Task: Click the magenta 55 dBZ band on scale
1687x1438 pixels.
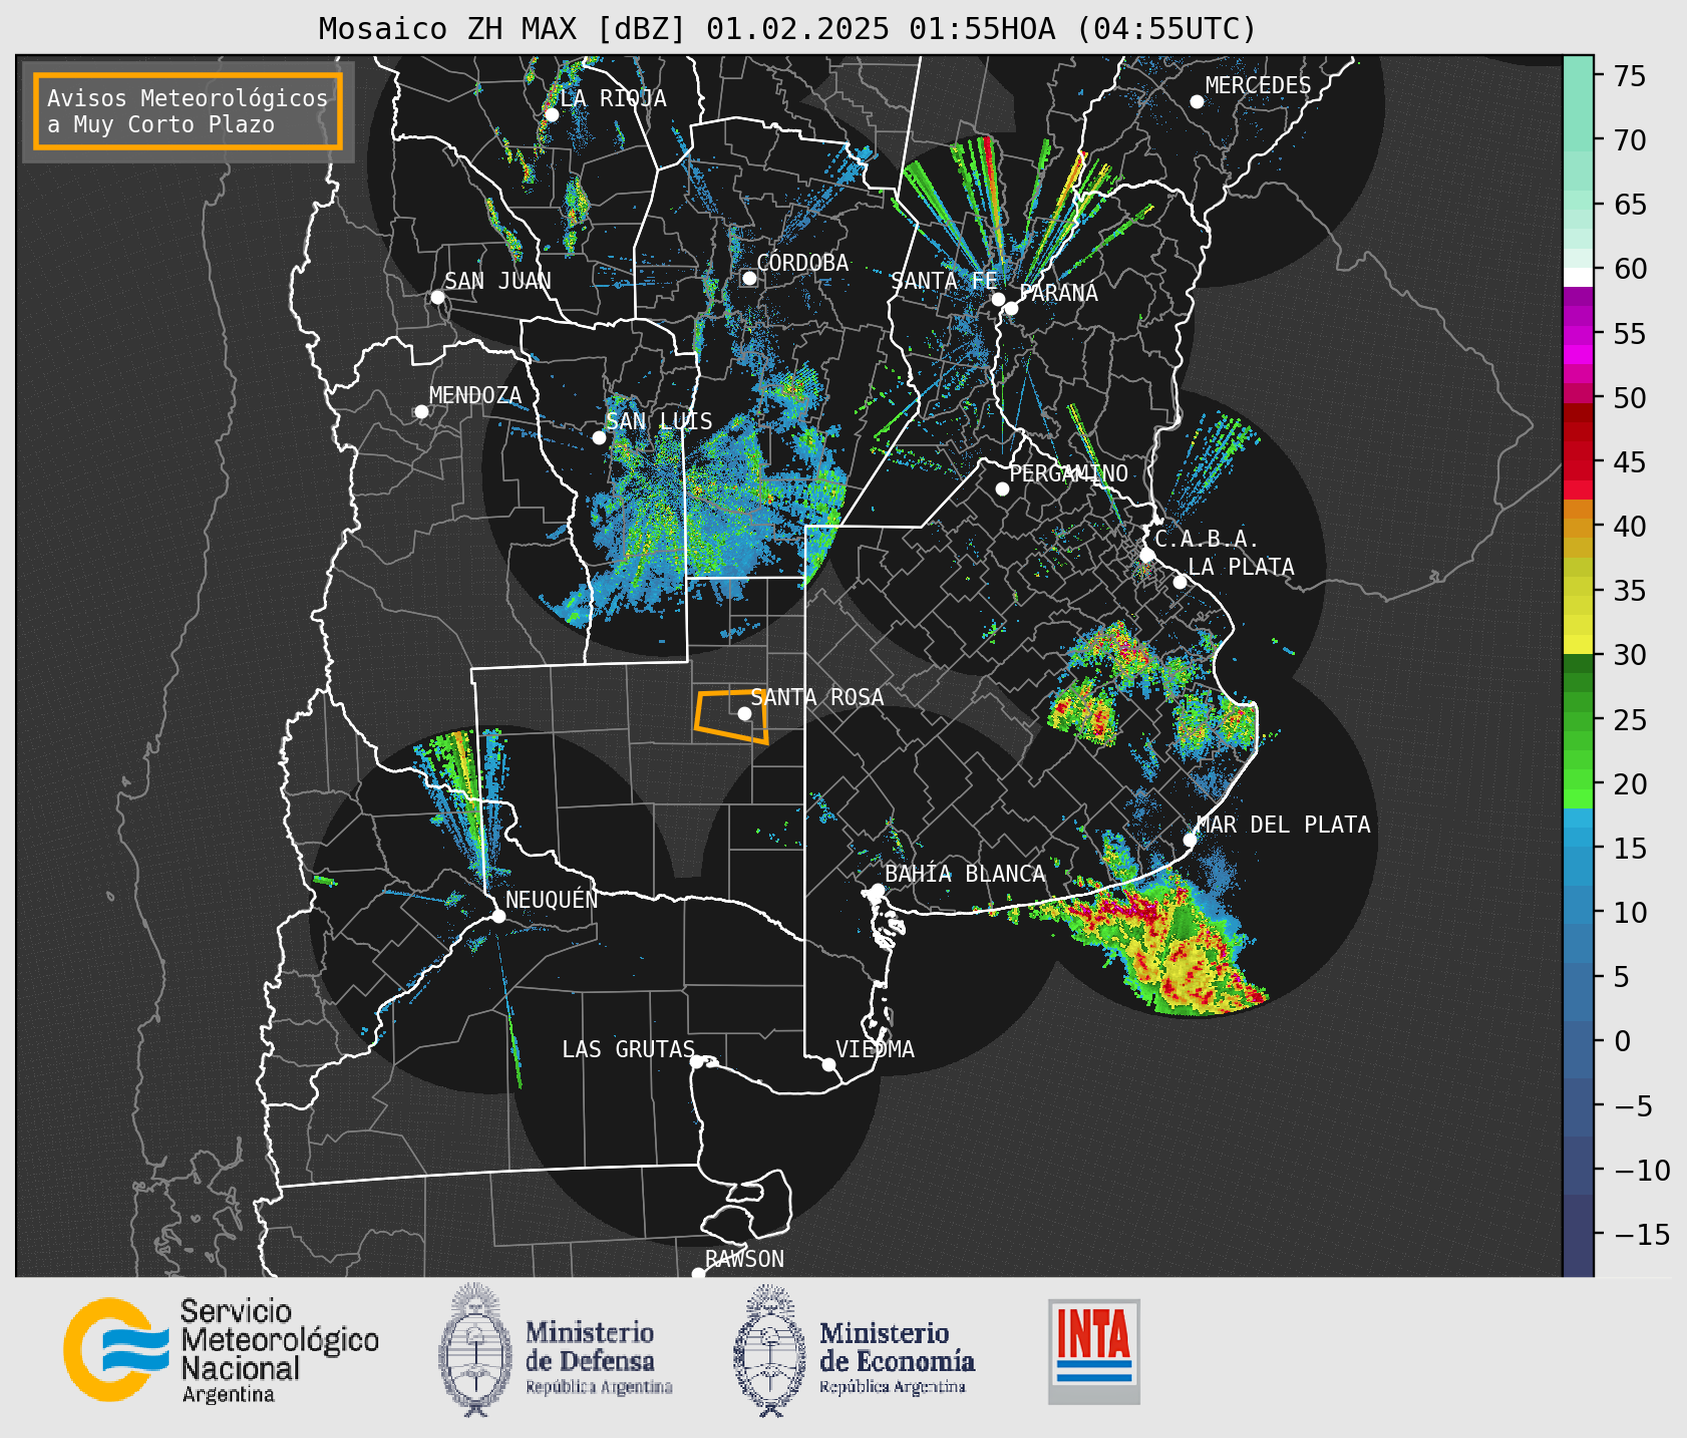Action: click(1578, 334)
